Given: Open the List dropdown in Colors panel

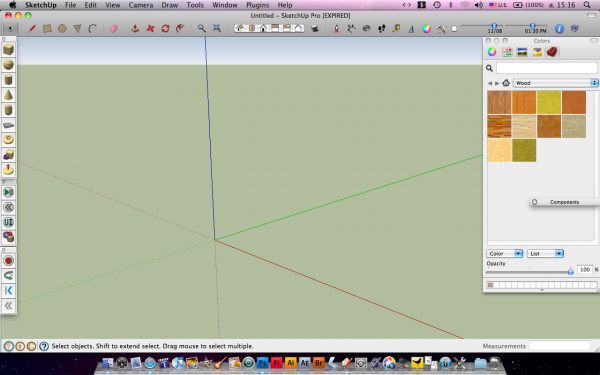Looking at the screenshot, I should point(545,253).
